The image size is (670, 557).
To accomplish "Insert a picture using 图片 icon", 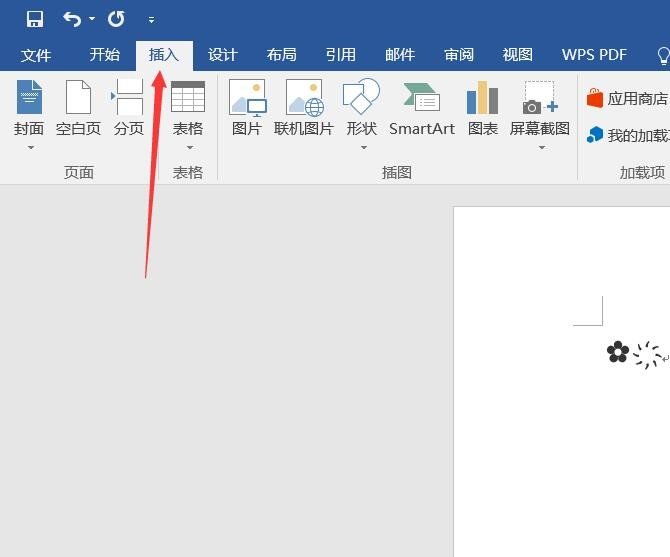I will pos(247,109).
